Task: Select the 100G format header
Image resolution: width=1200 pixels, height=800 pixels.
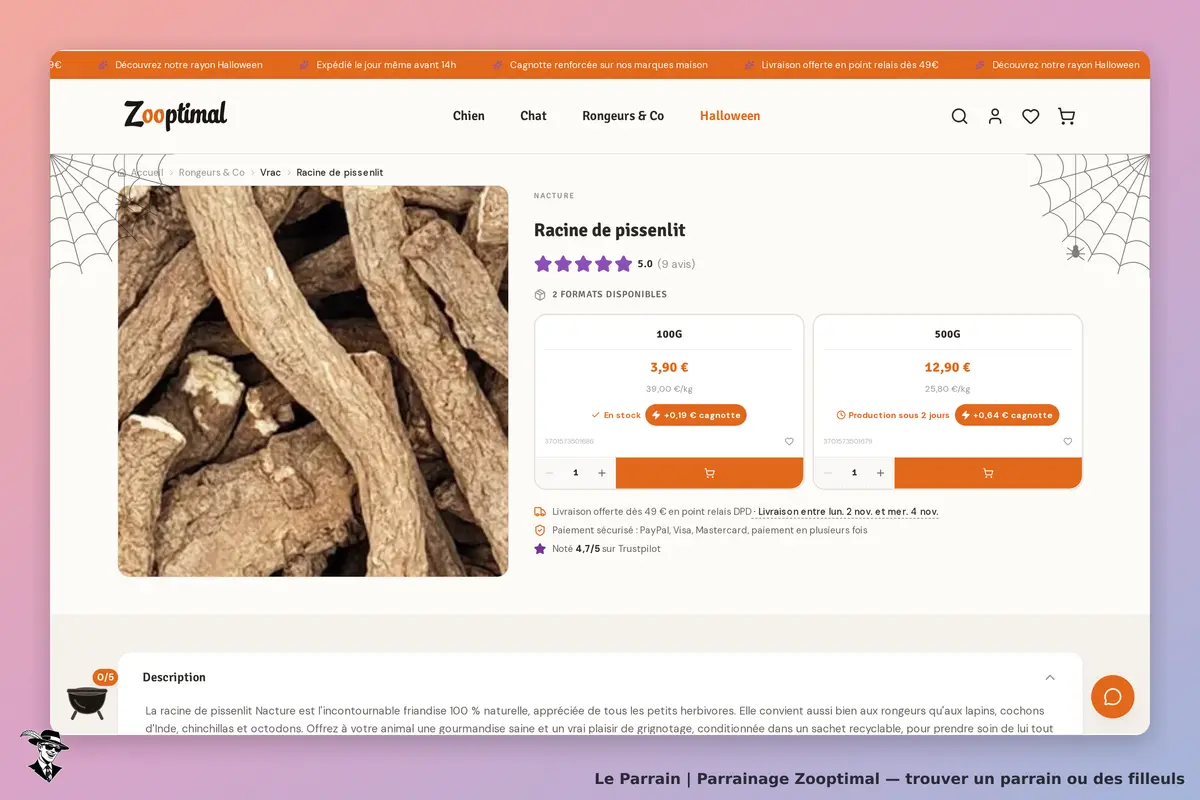Action: click(669, 334)
